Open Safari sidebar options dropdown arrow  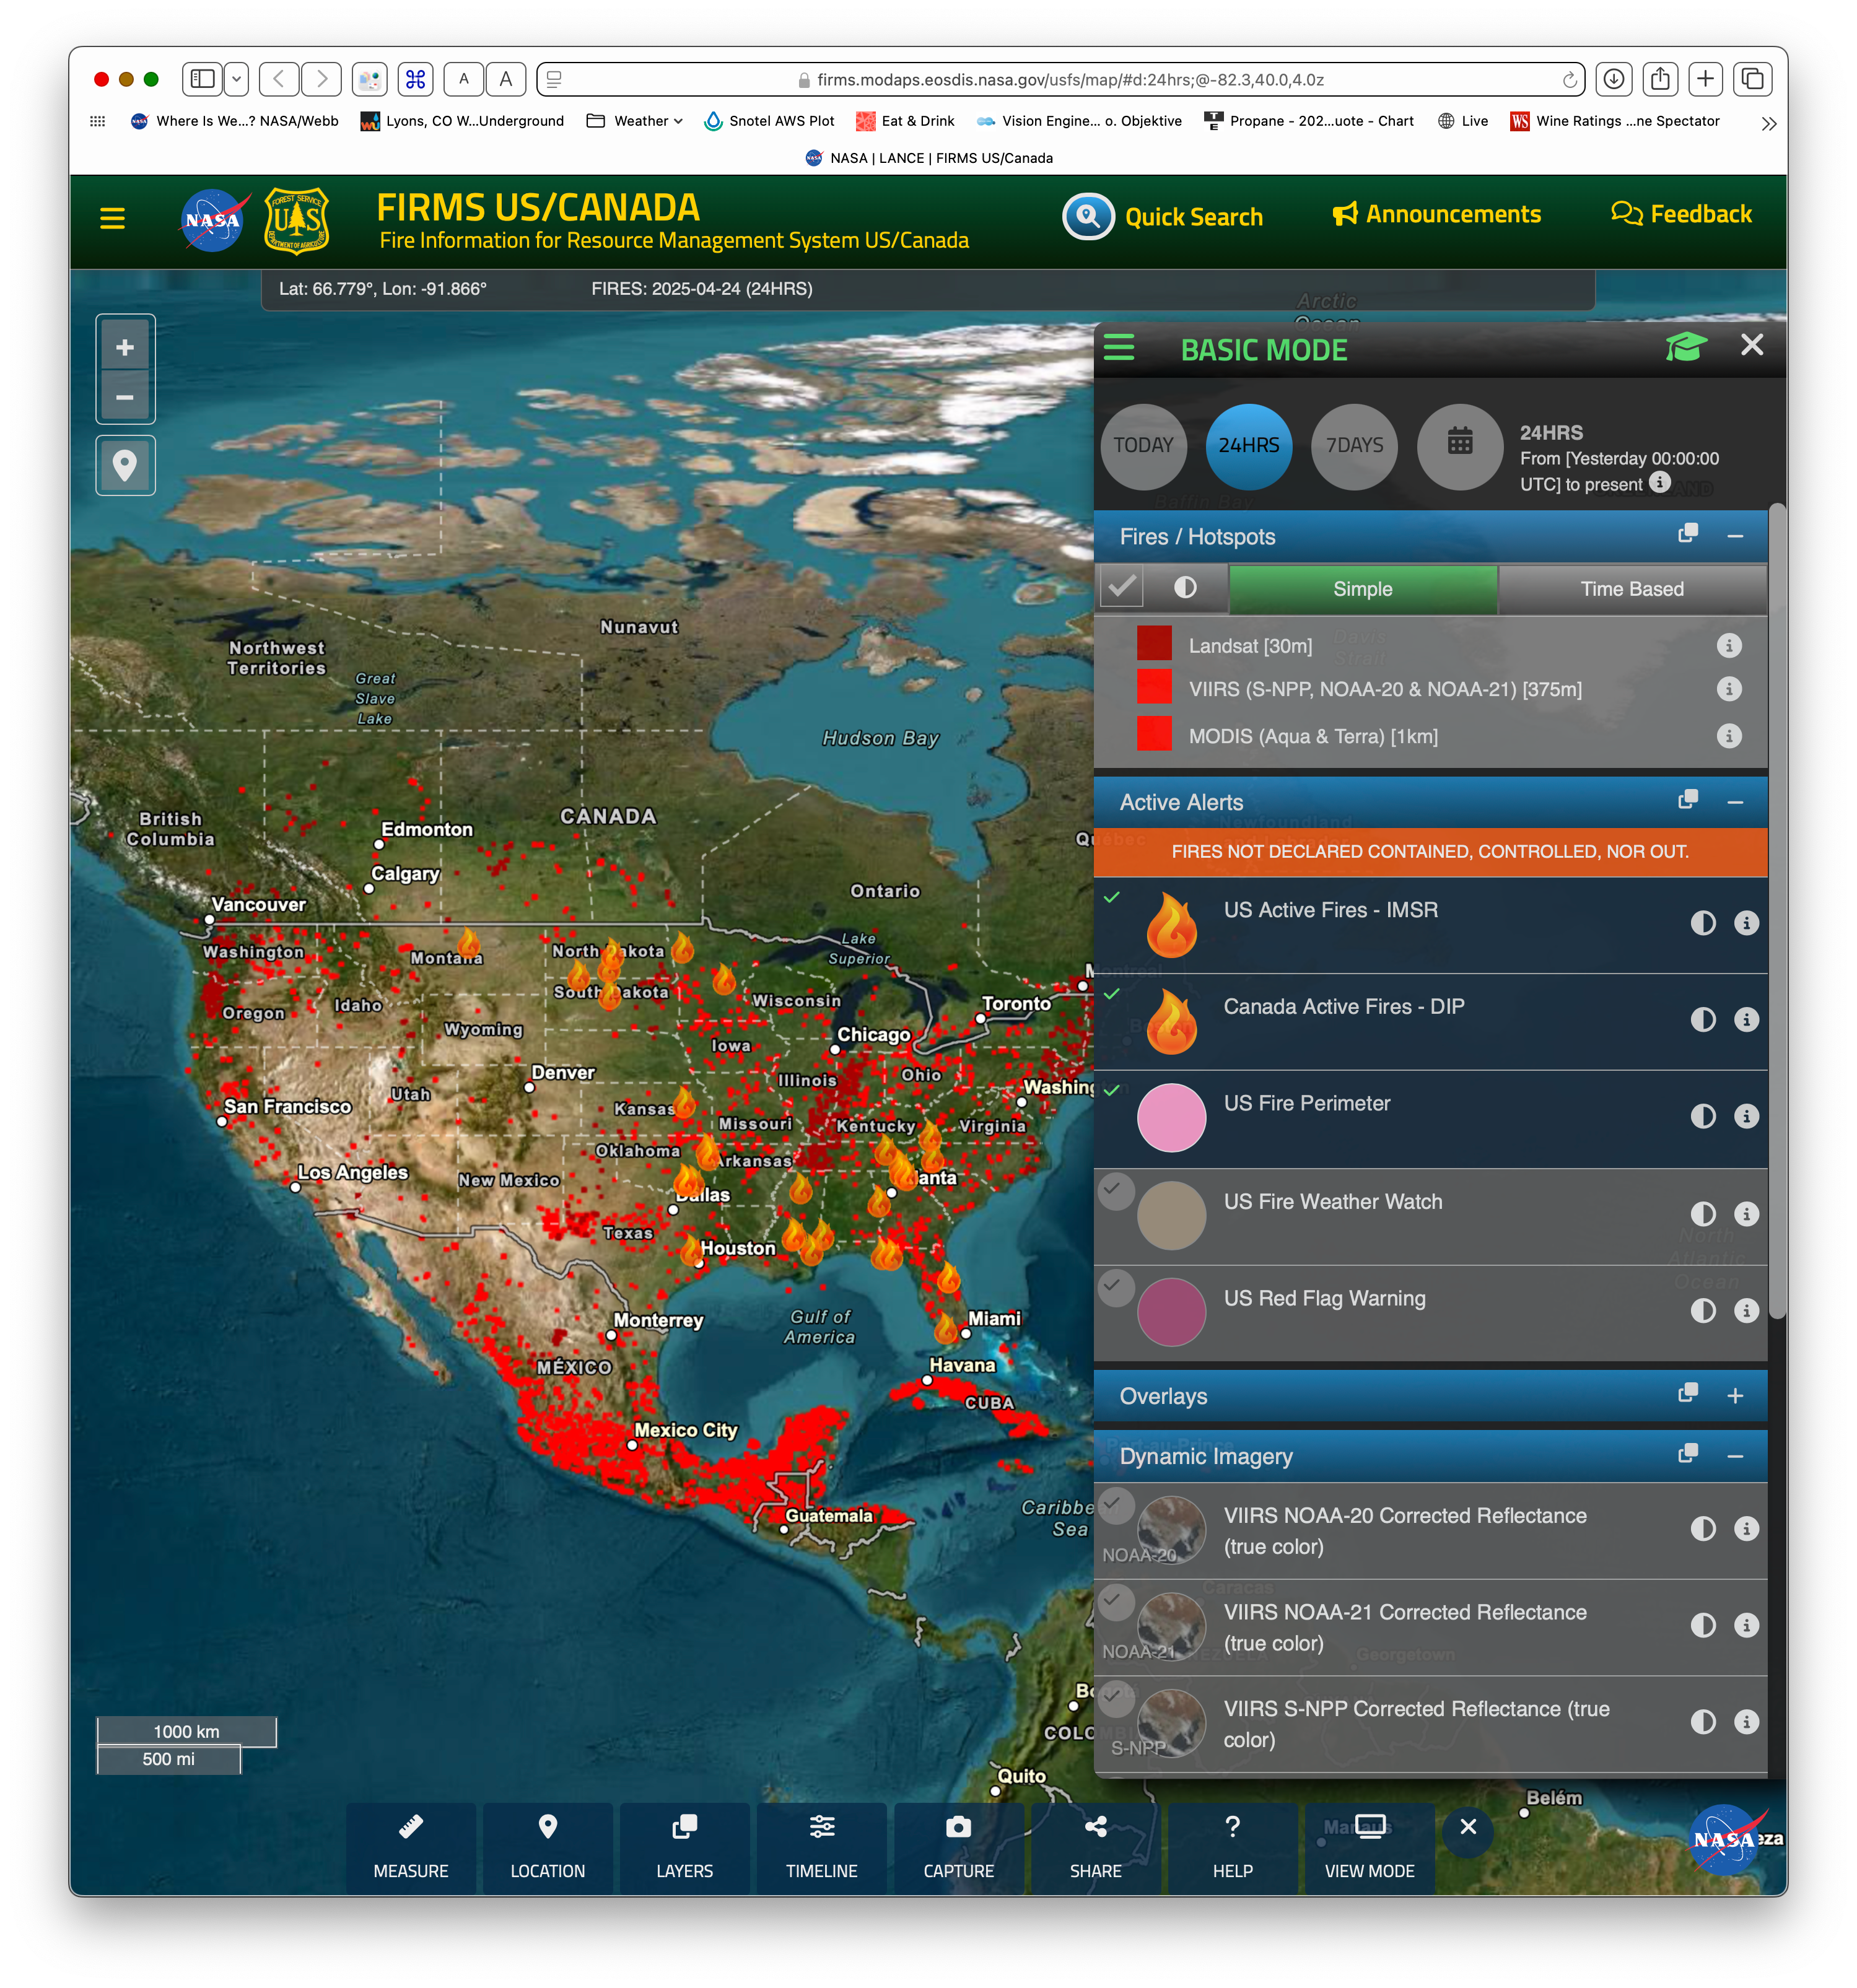236,79
